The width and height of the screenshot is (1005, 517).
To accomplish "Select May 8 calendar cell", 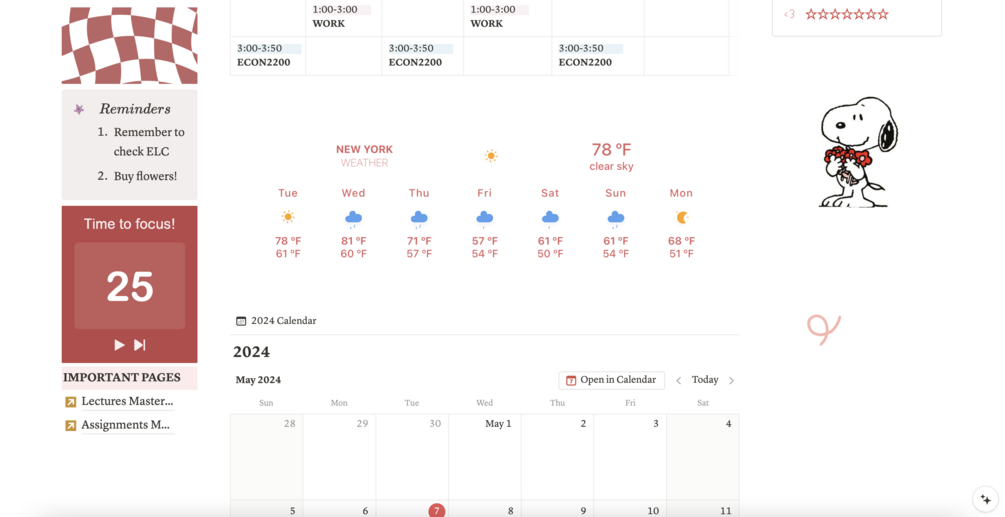I will pyautogui.click(x=485, y=509).
